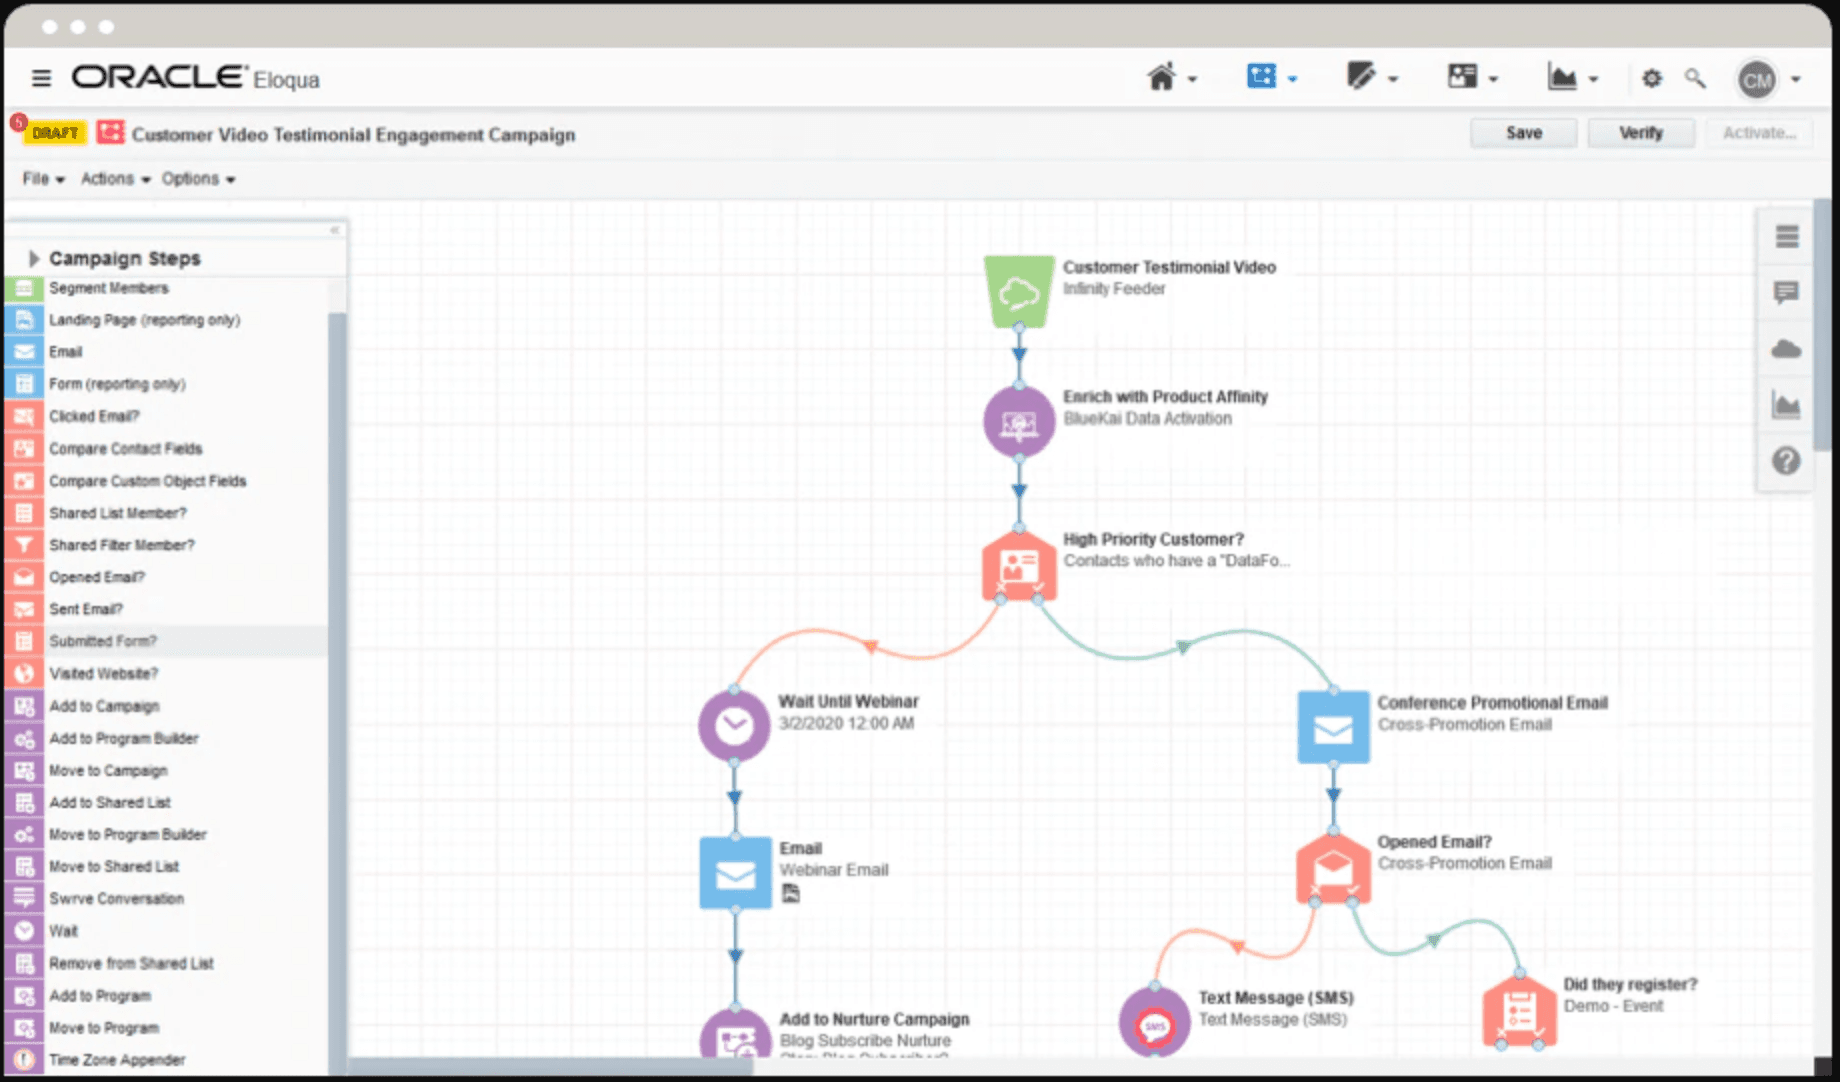Click the Verify button
Image resolution: width=1840 pixels, height=1082 pixels.
[1641, 133]
